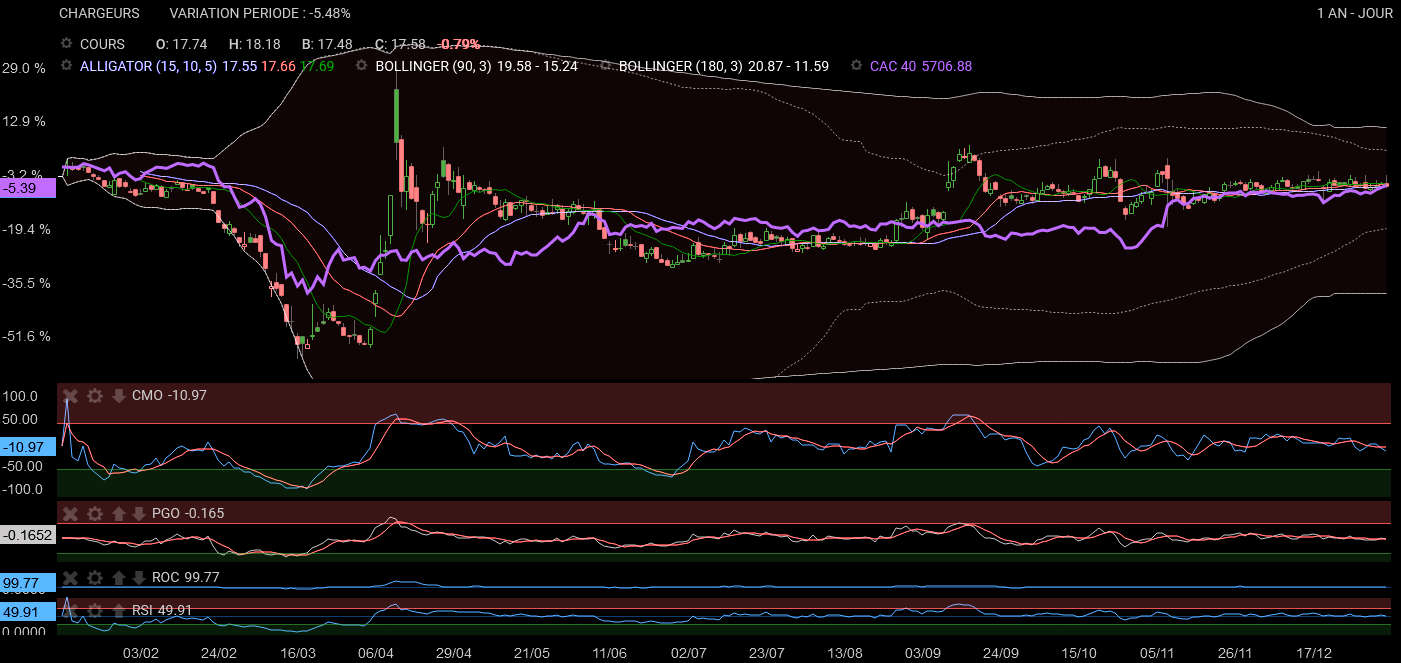Screen dimensions: 1401x663
Task: Open the CMO indicator settings gear
Action: coord(95,396)
